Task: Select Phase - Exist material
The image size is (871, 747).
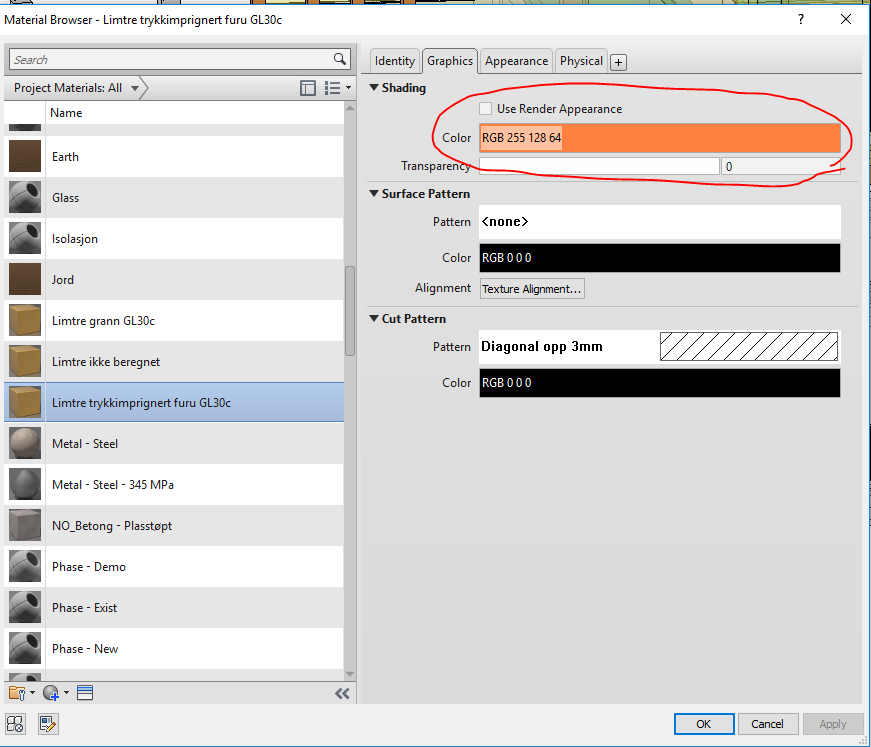Action: 174,608
